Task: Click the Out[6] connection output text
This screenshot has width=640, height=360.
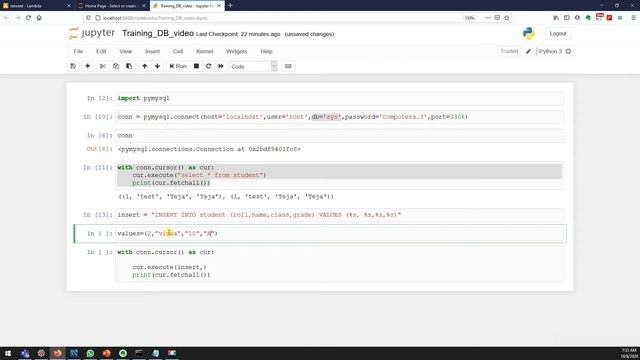Action: click(209, 149)
